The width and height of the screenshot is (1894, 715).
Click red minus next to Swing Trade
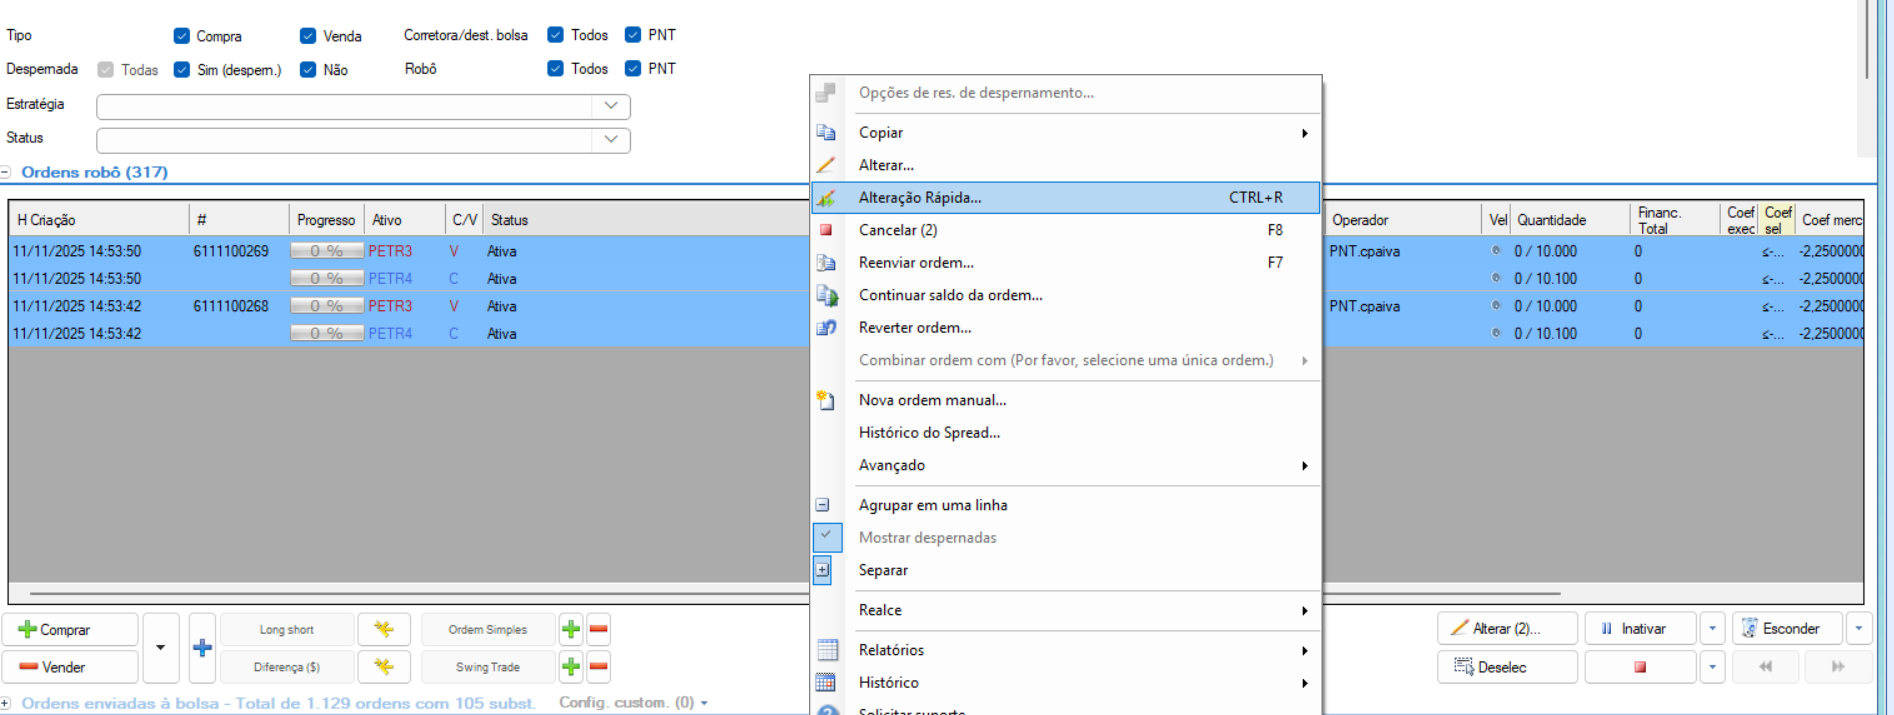598,667
